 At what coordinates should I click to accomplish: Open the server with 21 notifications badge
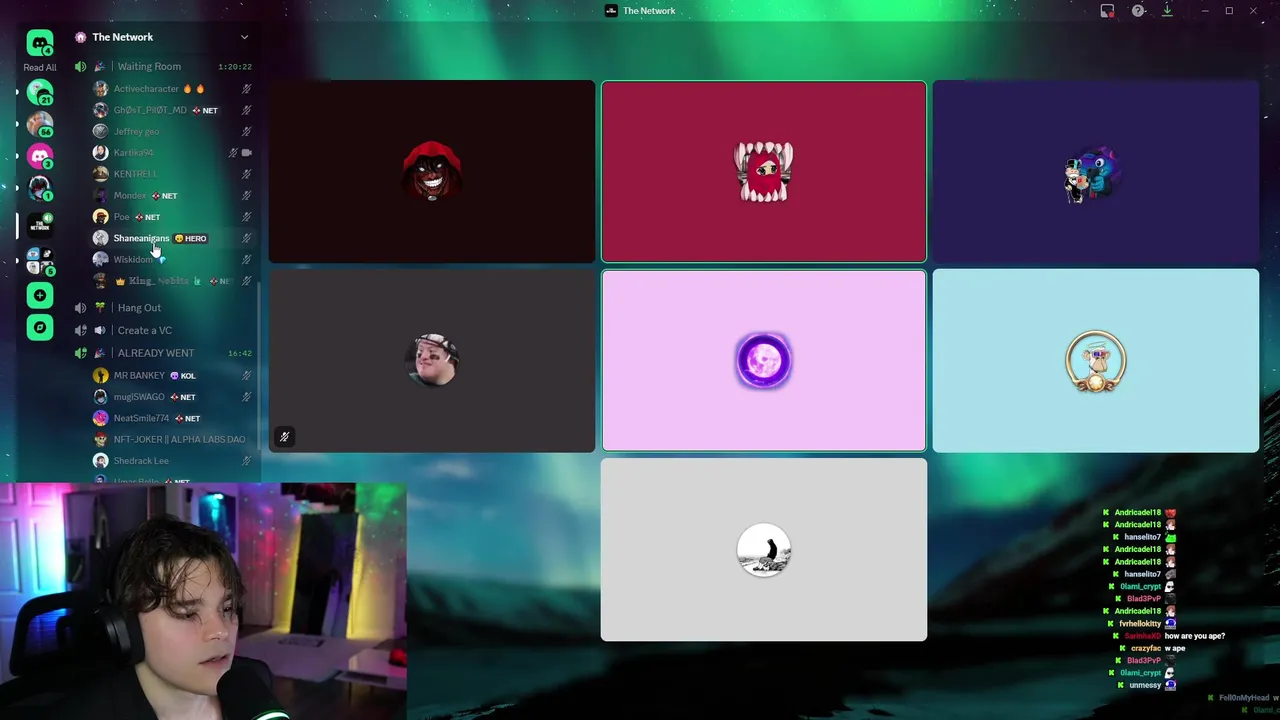coord(40,93)
